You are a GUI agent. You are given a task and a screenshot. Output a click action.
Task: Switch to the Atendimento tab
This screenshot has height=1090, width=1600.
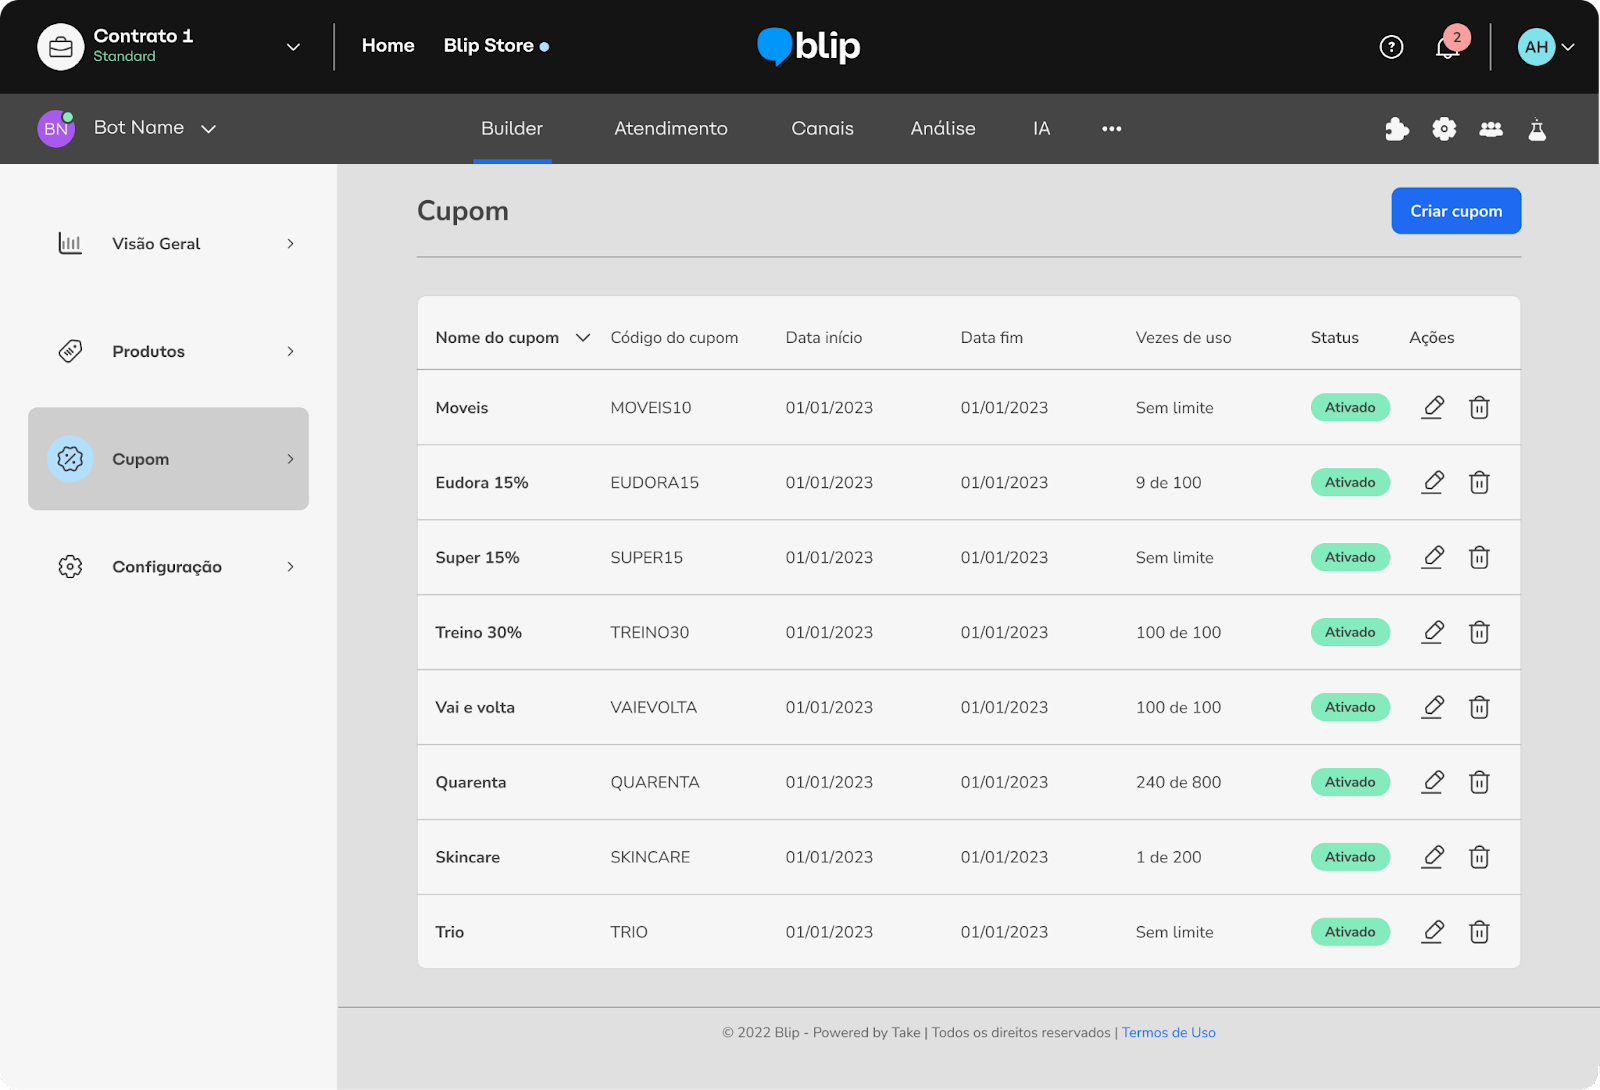(670, 129)
